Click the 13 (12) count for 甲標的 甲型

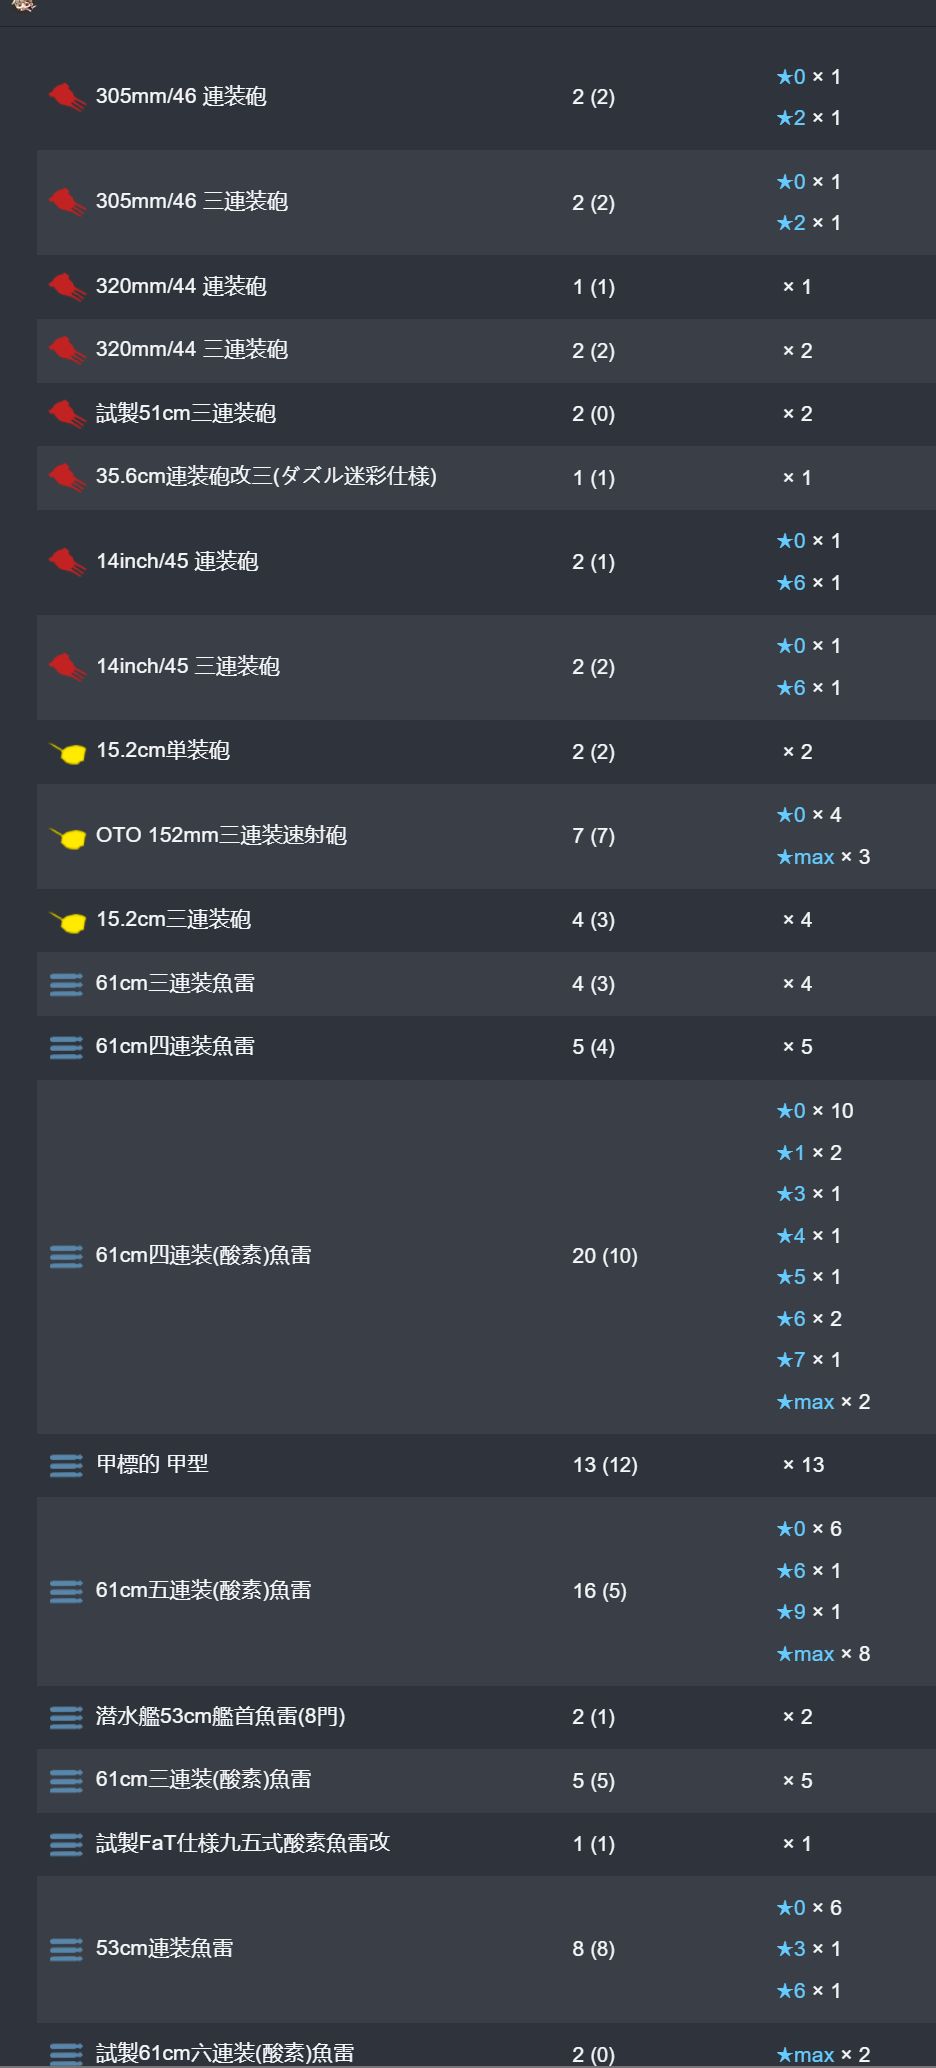click(x=605, y=1465)
